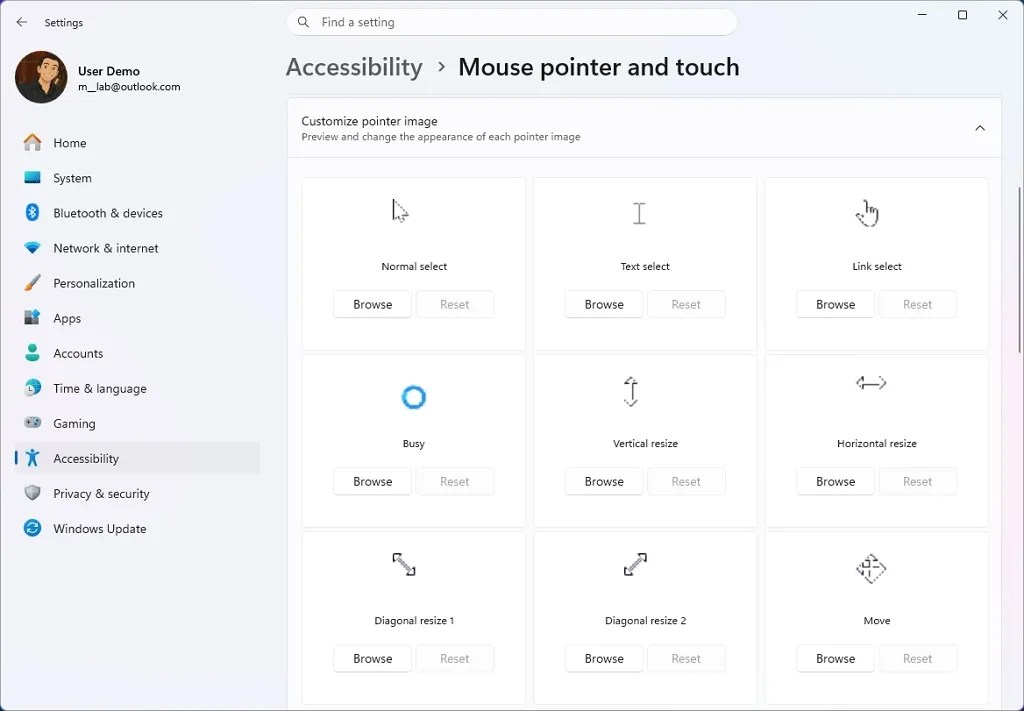1024x711 pixels.
Task: Reset the Vertical resize pointer
Action: (x=686, y=481)
